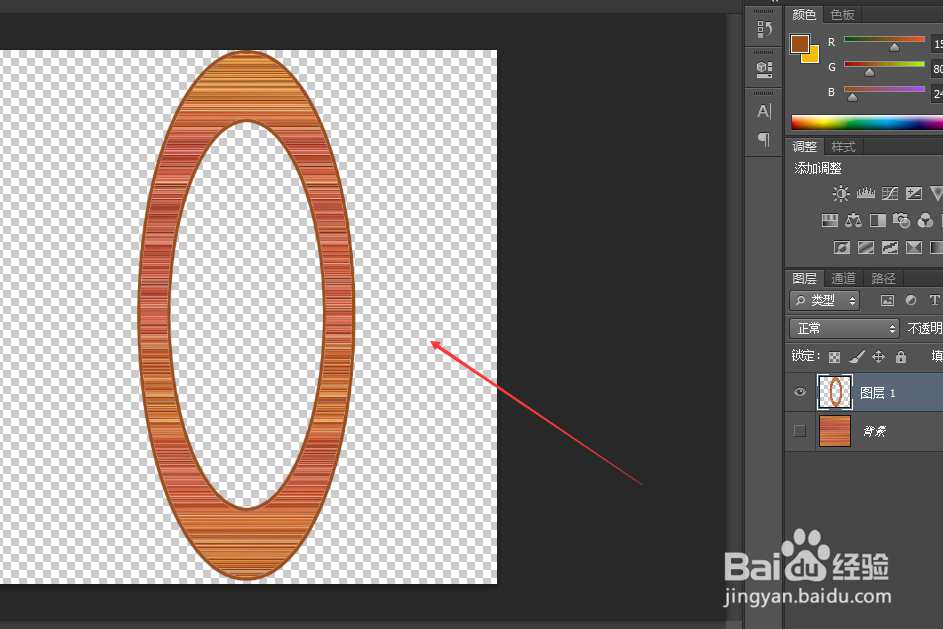
Task: Open the History panel icon
Action: pyautogui.click(x=764, y=28)
